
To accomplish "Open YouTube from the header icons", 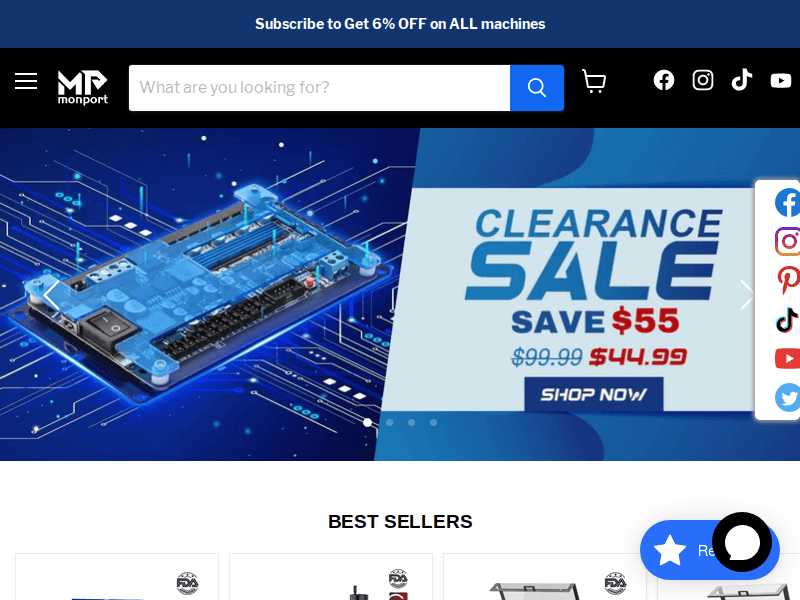I will pyautogui.click(x=781, y=81).
